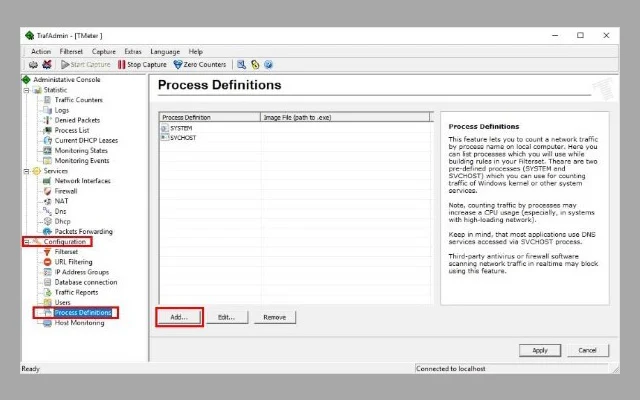
Task: Click the Remove button
Action: [275, 317]
